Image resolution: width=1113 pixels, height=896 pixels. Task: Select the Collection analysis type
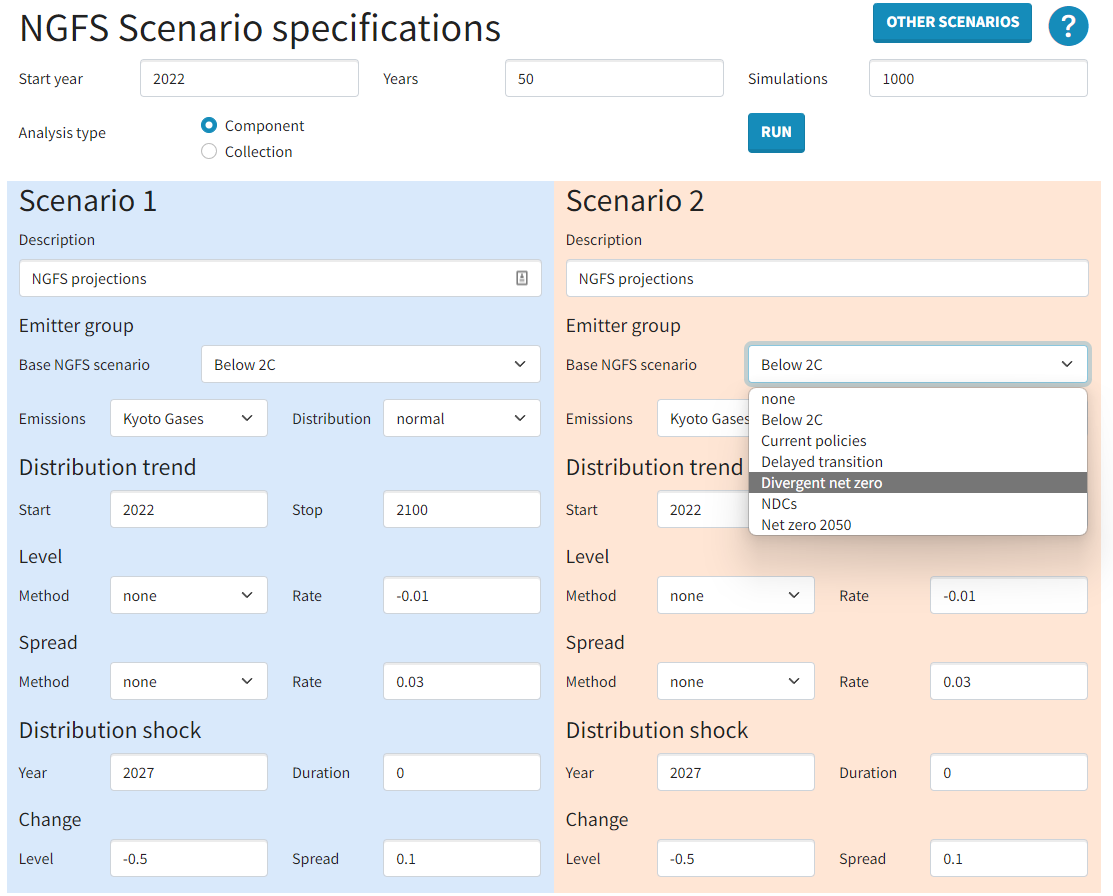point(208,151)
